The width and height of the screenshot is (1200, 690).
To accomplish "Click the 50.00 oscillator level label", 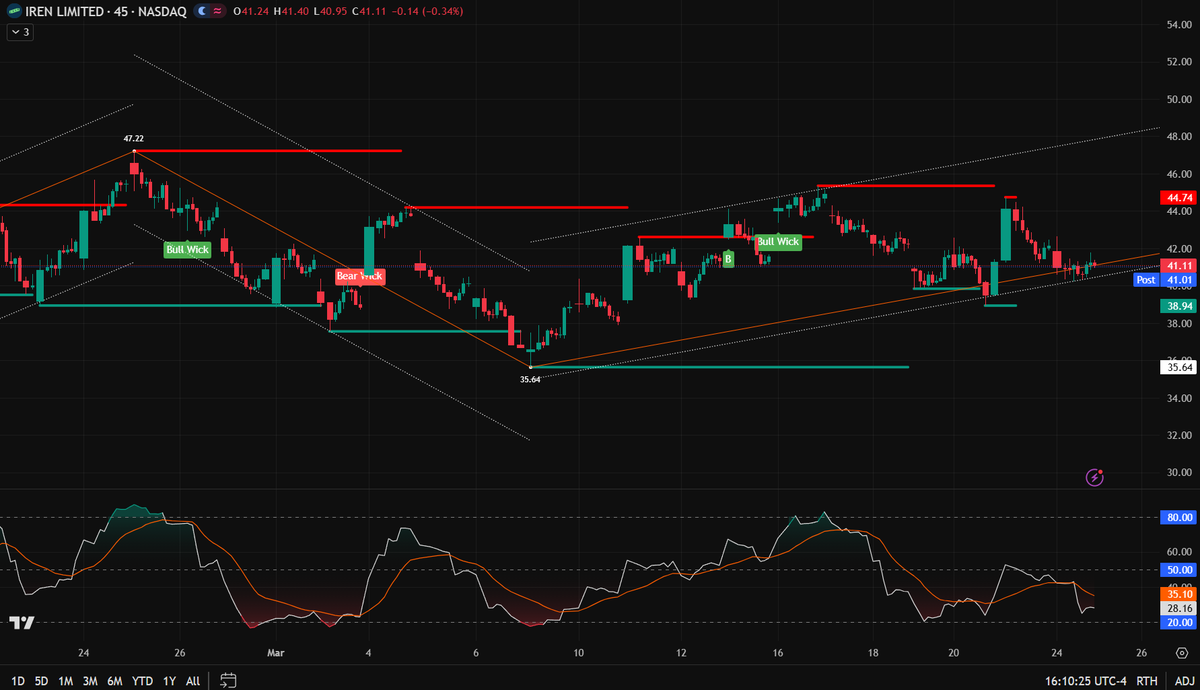I will coord(1178,569).
